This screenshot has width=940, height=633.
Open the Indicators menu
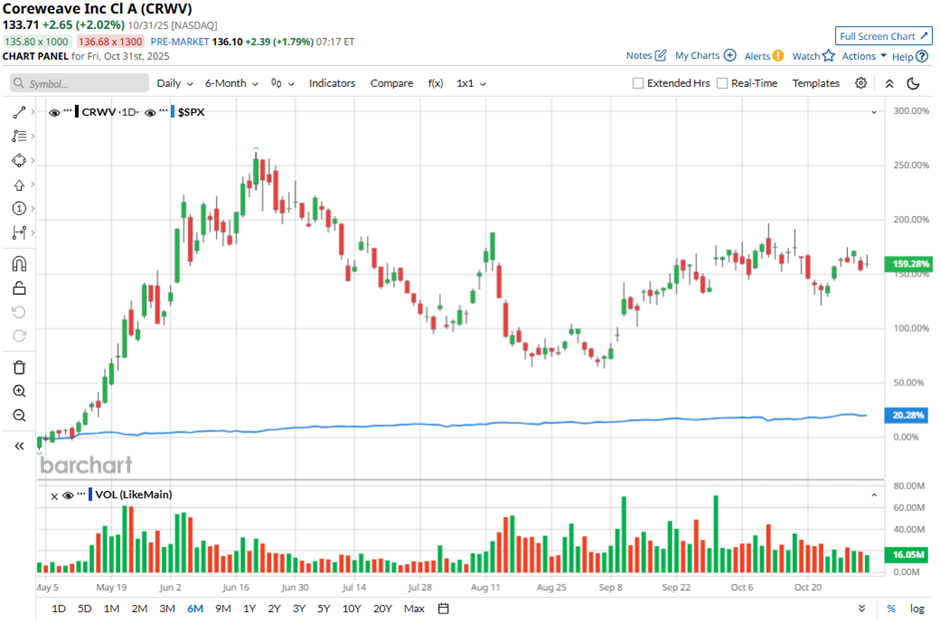click(x=332, y=84)
